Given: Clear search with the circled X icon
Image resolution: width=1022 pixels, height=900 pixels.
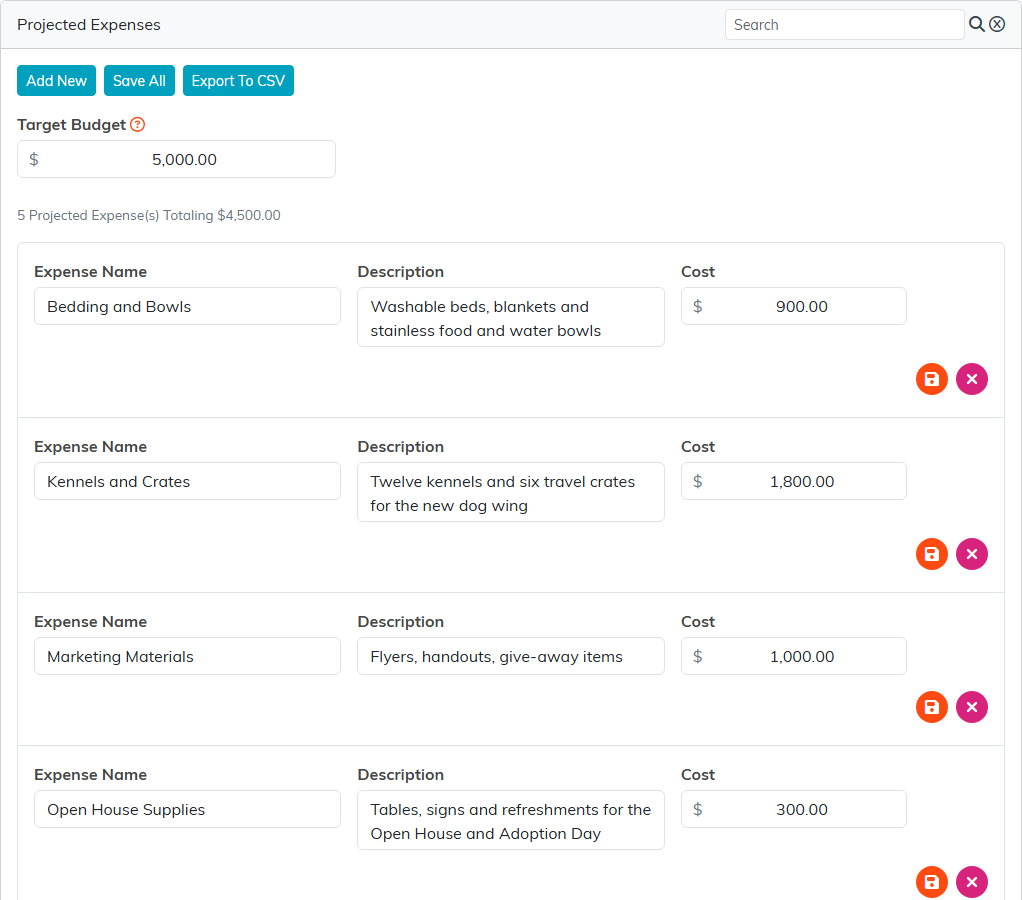Looking at the screenshot, I should coord(997,24).
